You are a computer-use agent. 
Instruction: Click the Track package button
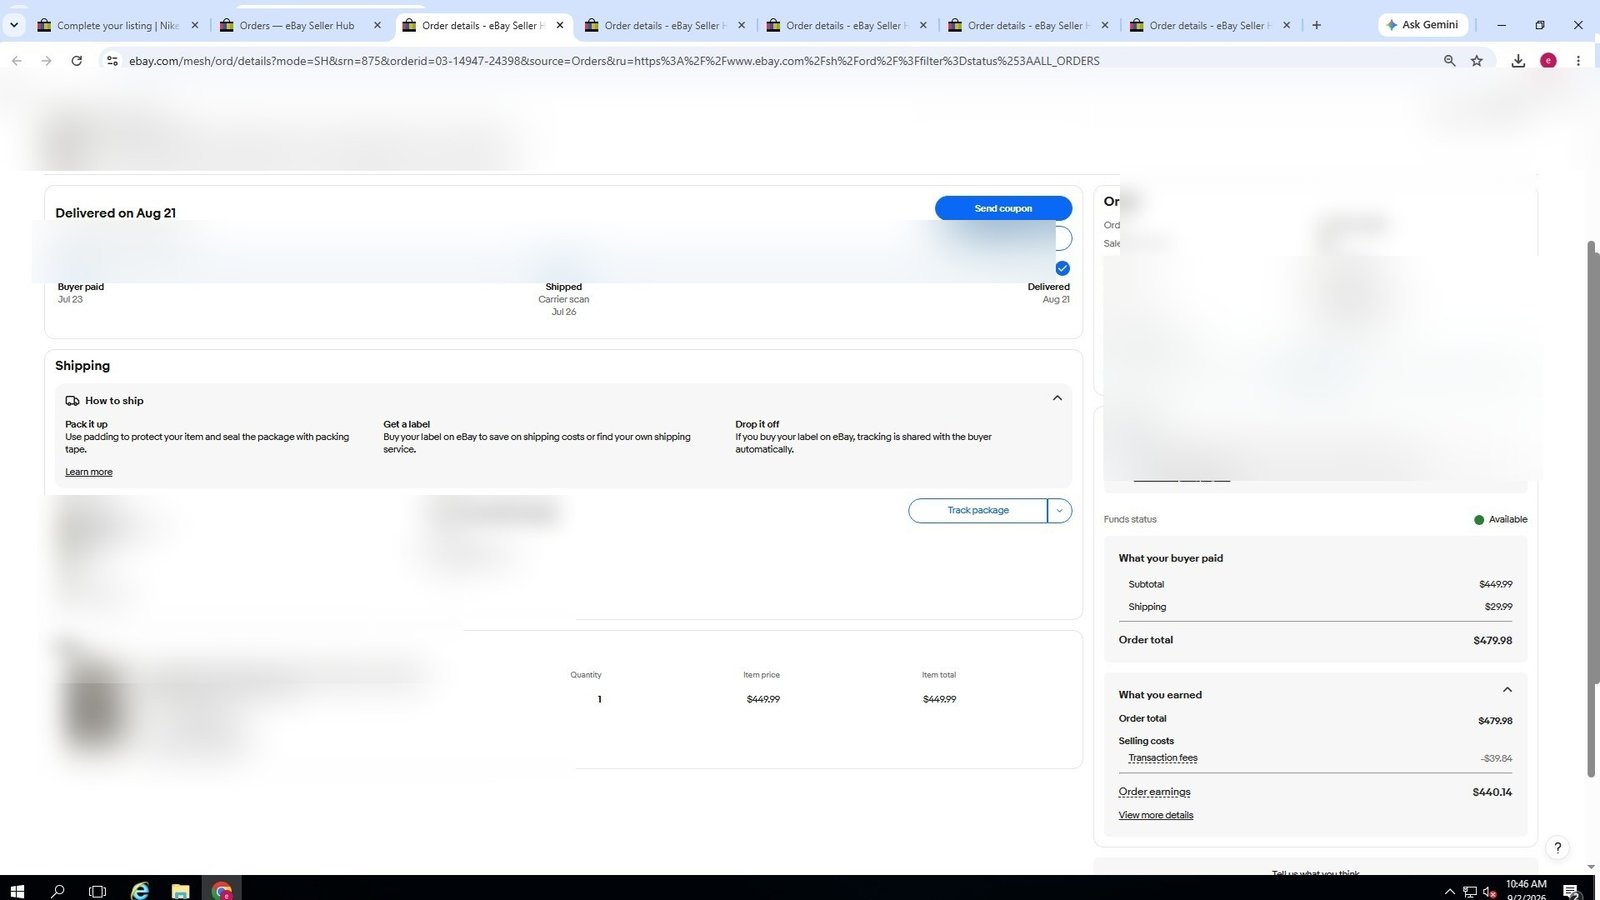coord(978,510)
